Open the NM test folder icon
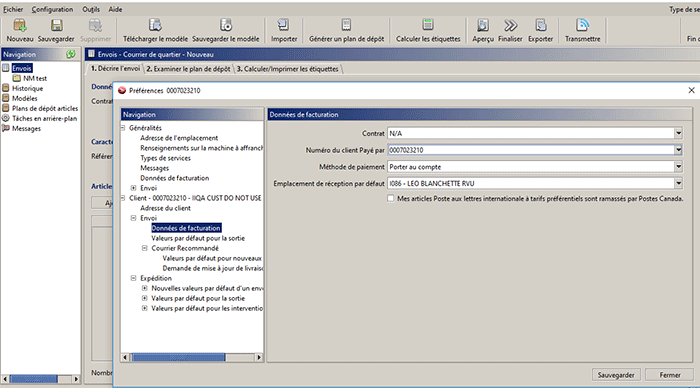This screenshot has width=700, height=388. pos(17,78)
